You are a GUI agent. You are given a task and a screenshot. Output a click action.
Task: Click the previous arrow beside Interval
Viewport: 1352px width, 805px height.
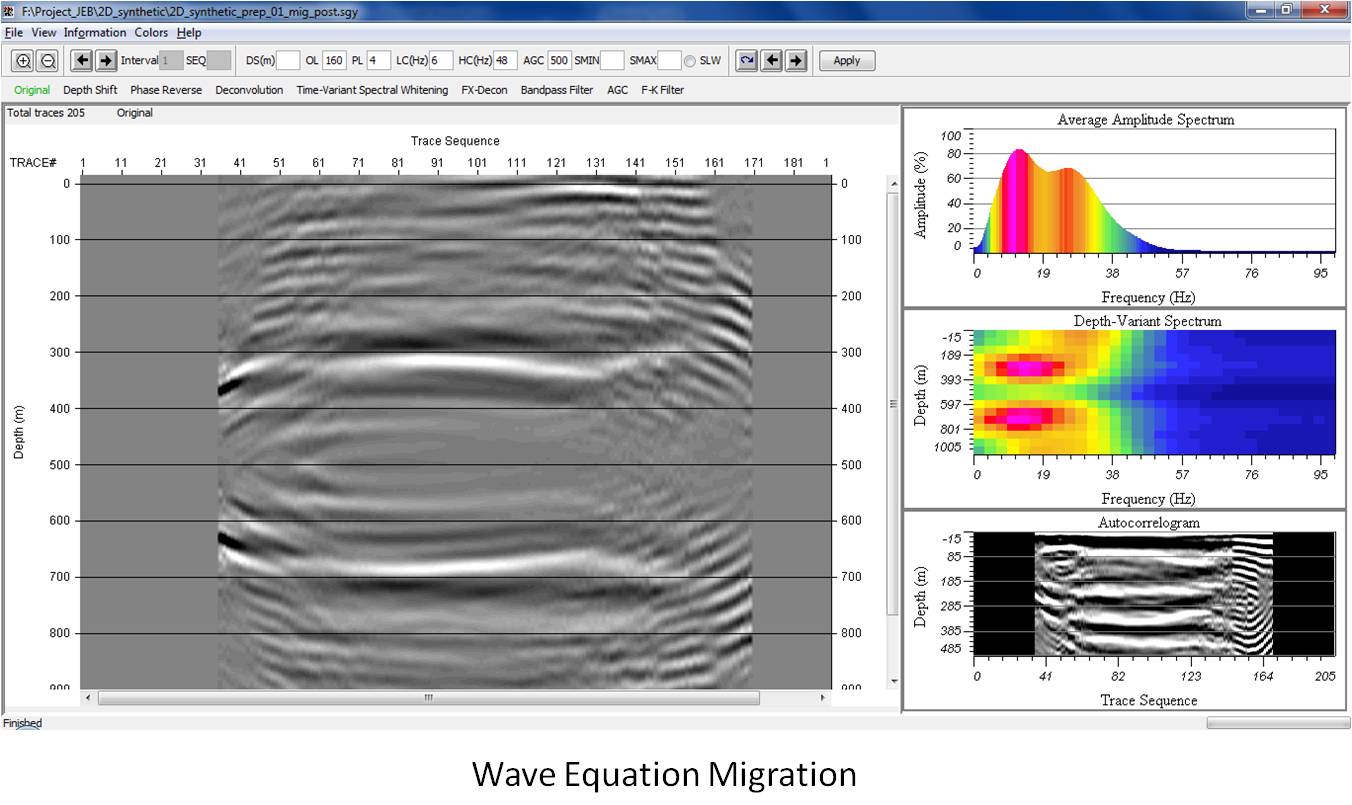83,61
